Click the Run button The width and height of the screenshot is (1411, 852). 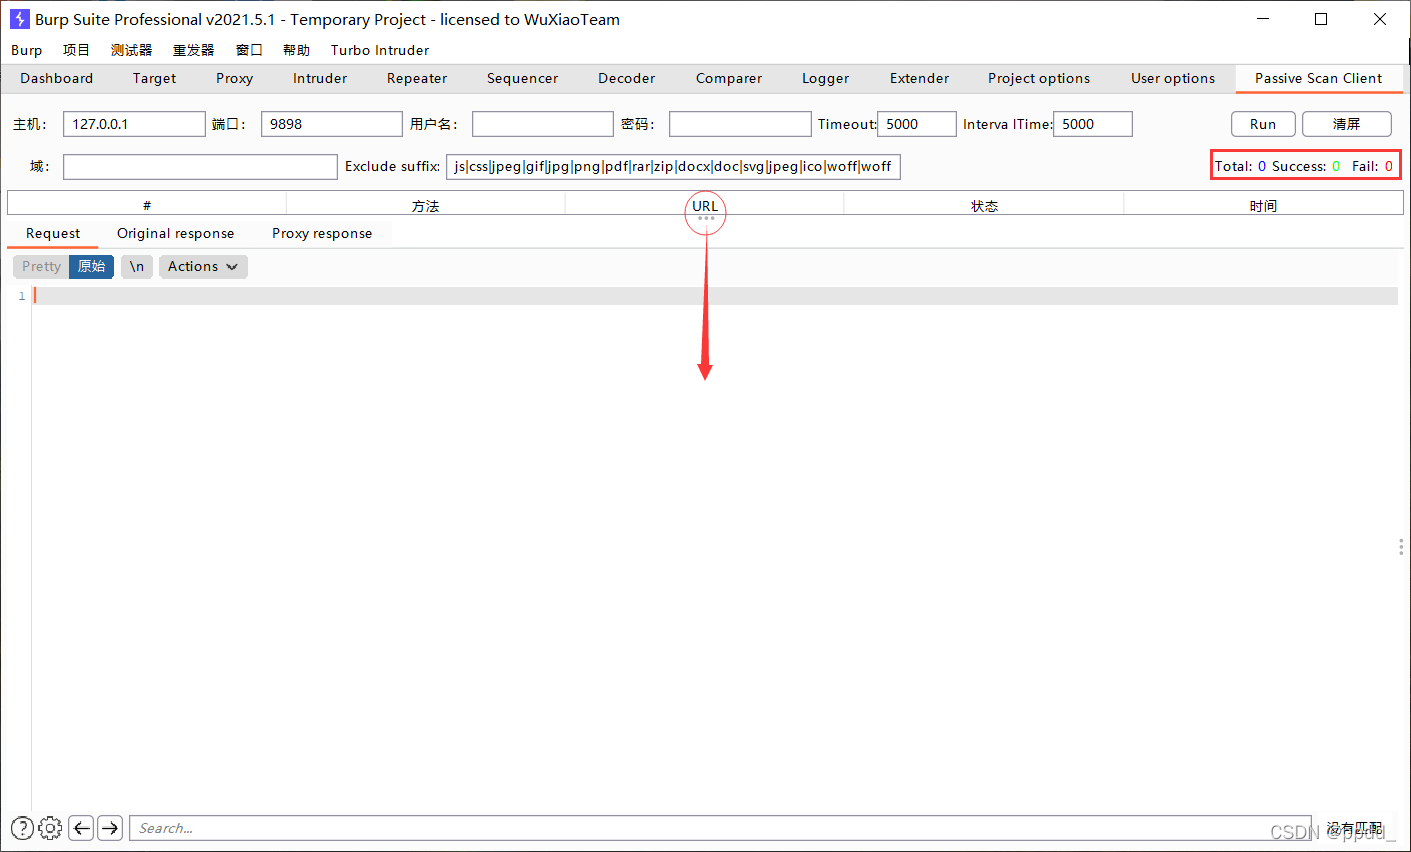coord(1263,124)
